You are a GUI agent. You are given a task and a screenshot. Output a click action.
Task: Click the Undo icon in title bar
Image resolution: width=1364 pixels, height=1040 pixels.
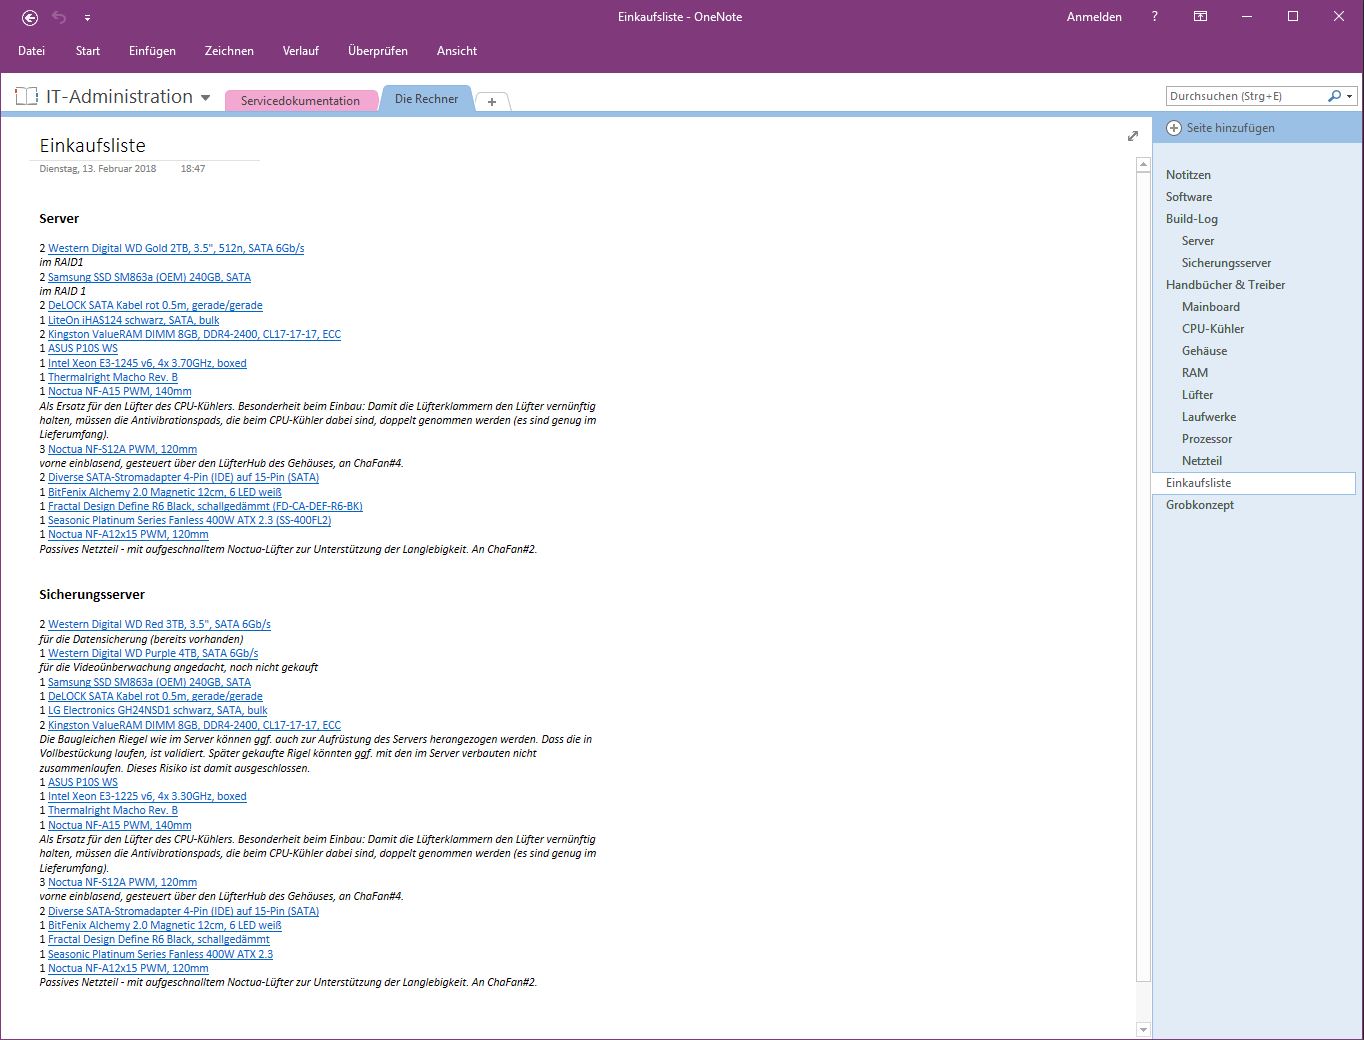[x=59, y=17]
